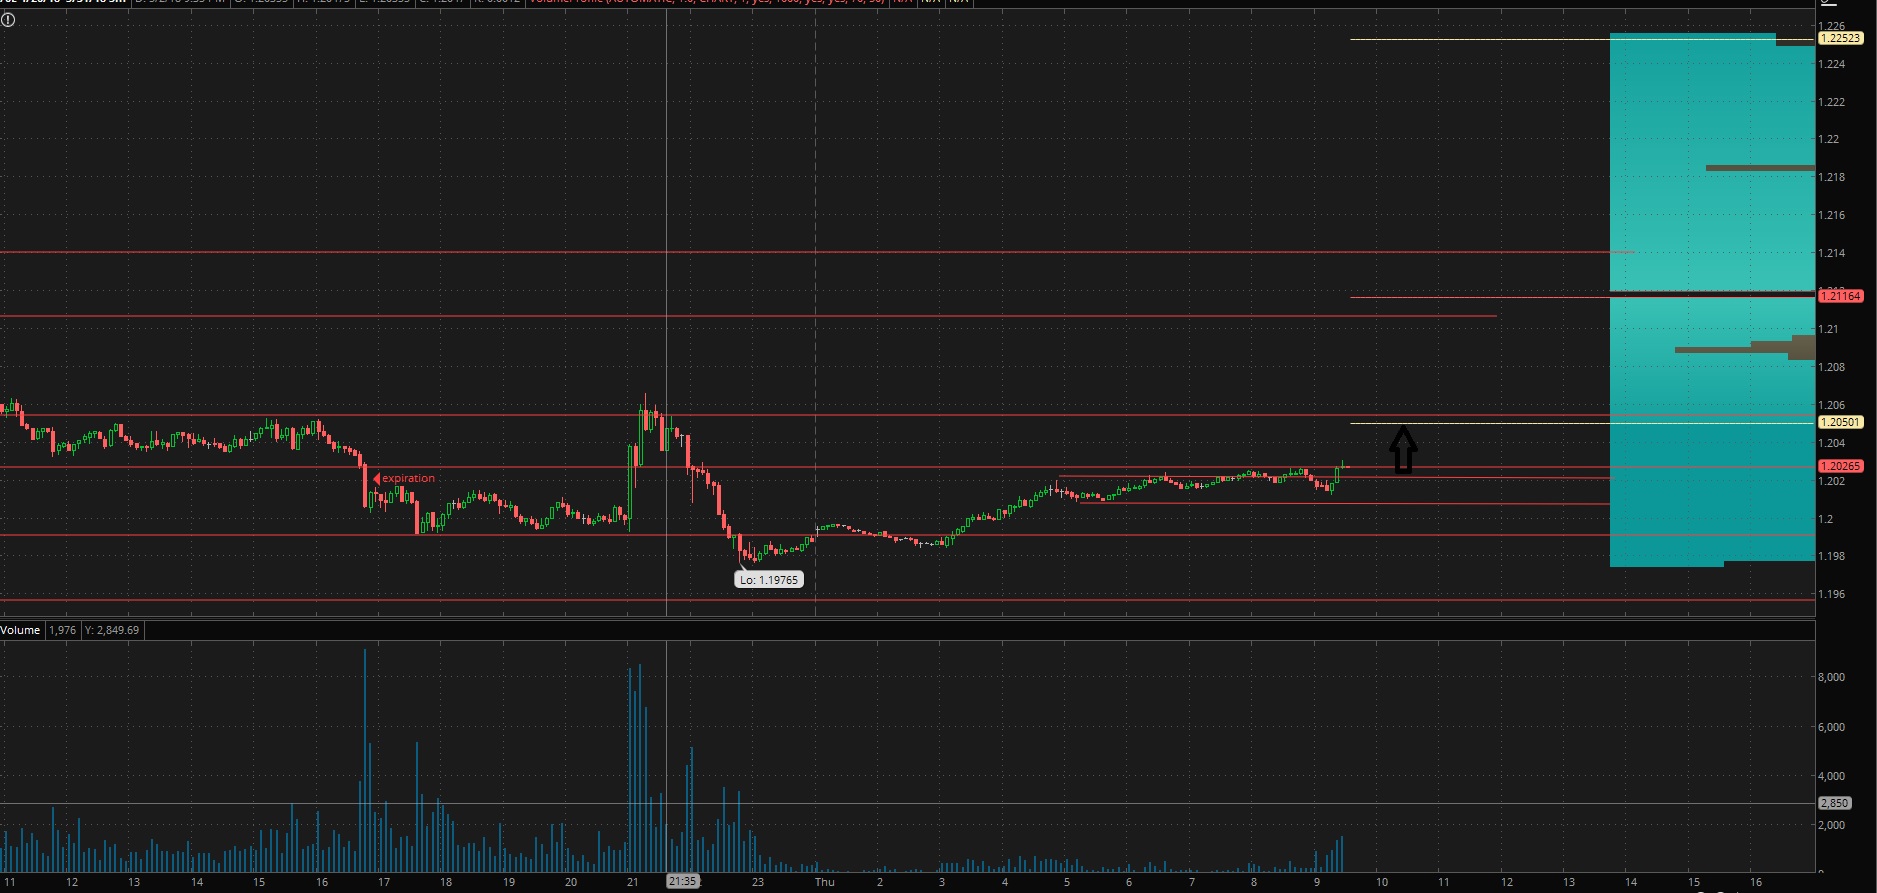Click the 1.20501 price level label
This screenshot has height=893, width=1877.
1840,422
